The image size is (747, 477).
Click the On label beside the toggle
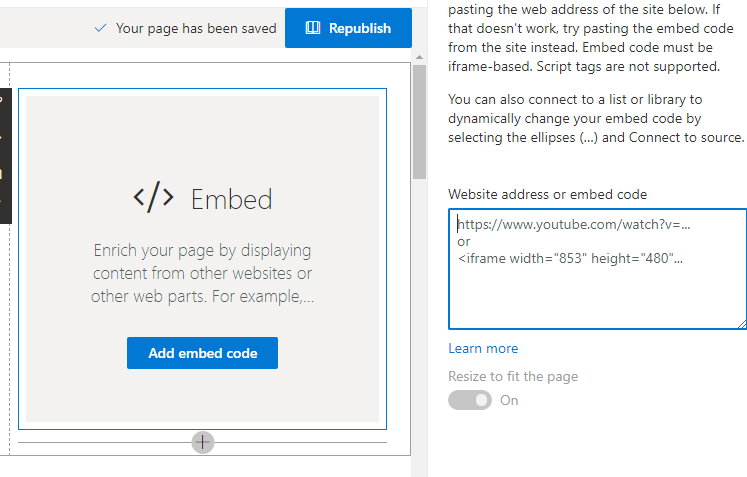tap(509, 400)
